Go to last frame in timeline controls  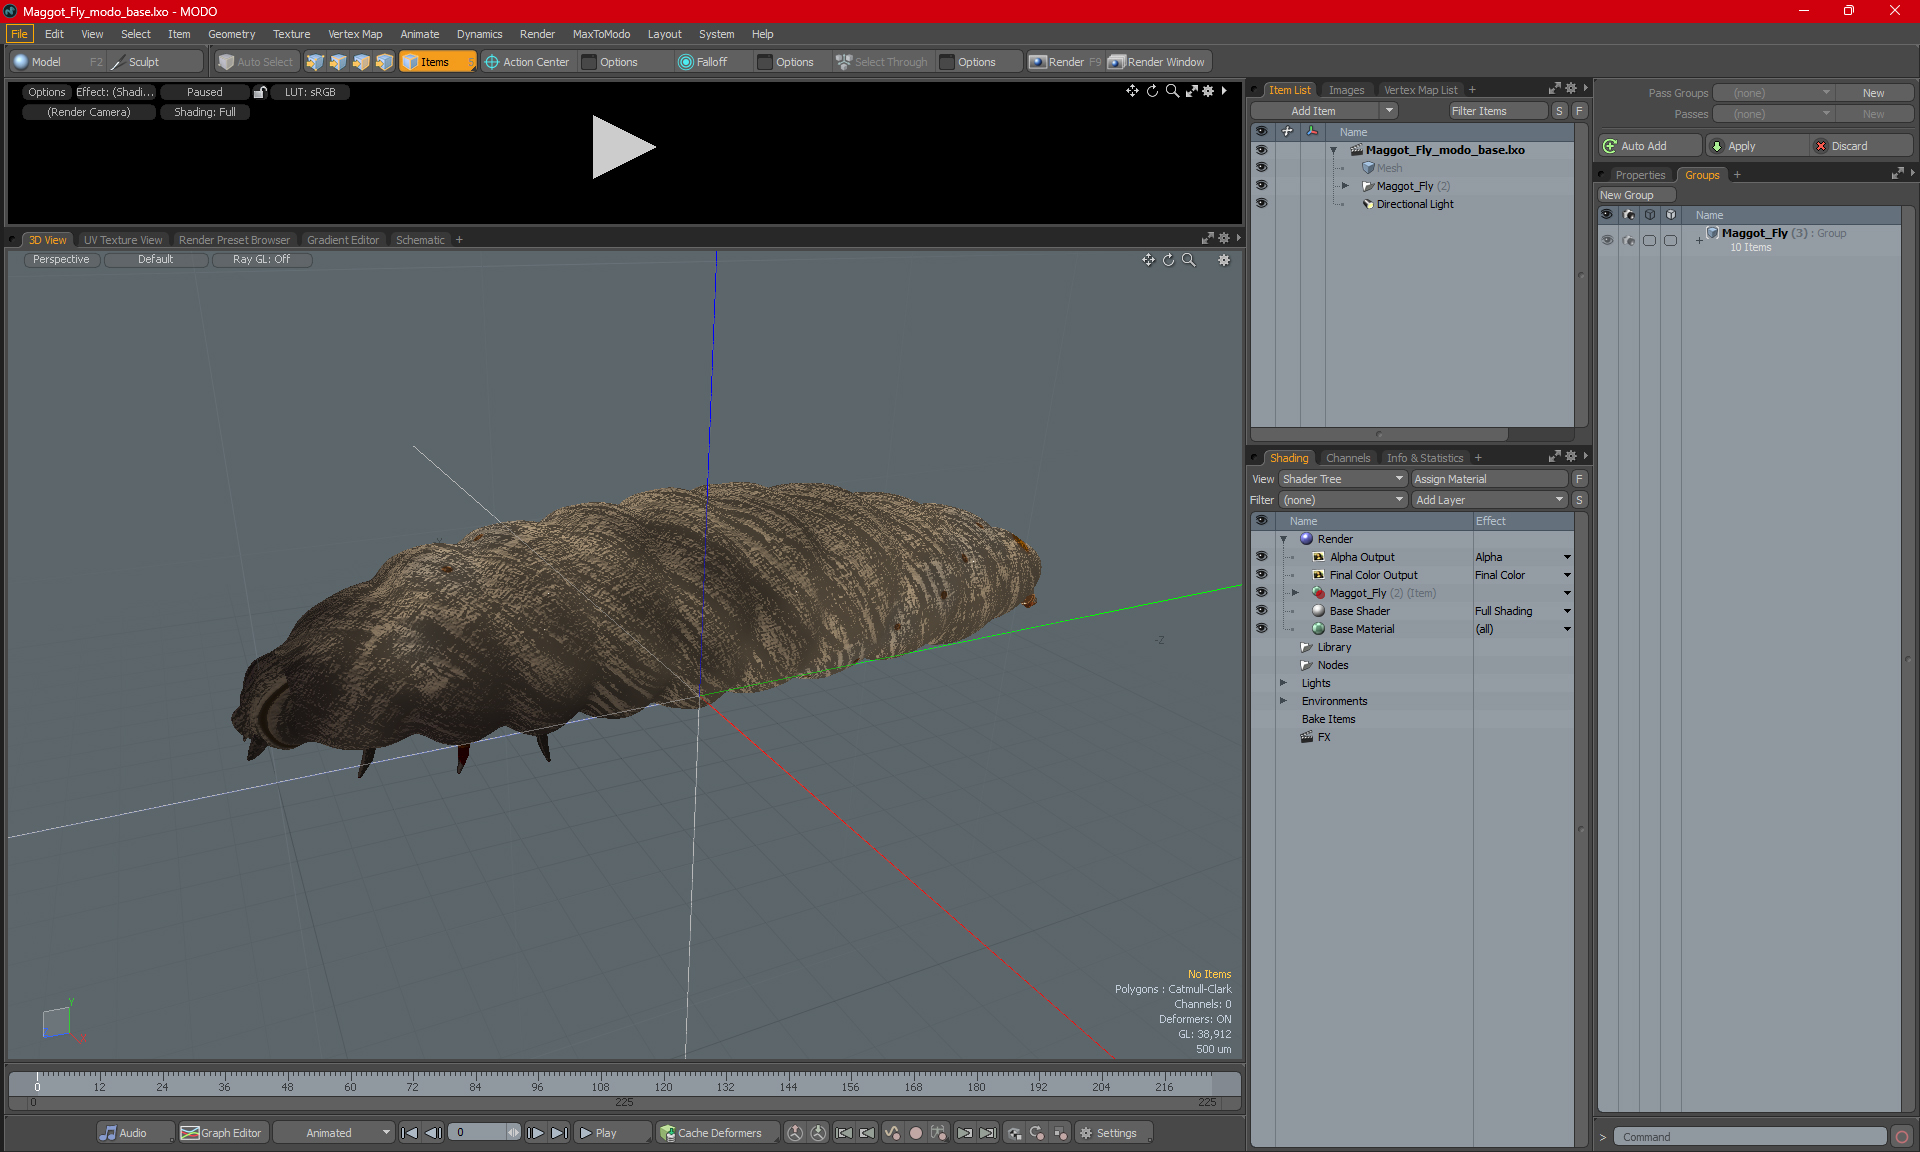coord(560,1133)
